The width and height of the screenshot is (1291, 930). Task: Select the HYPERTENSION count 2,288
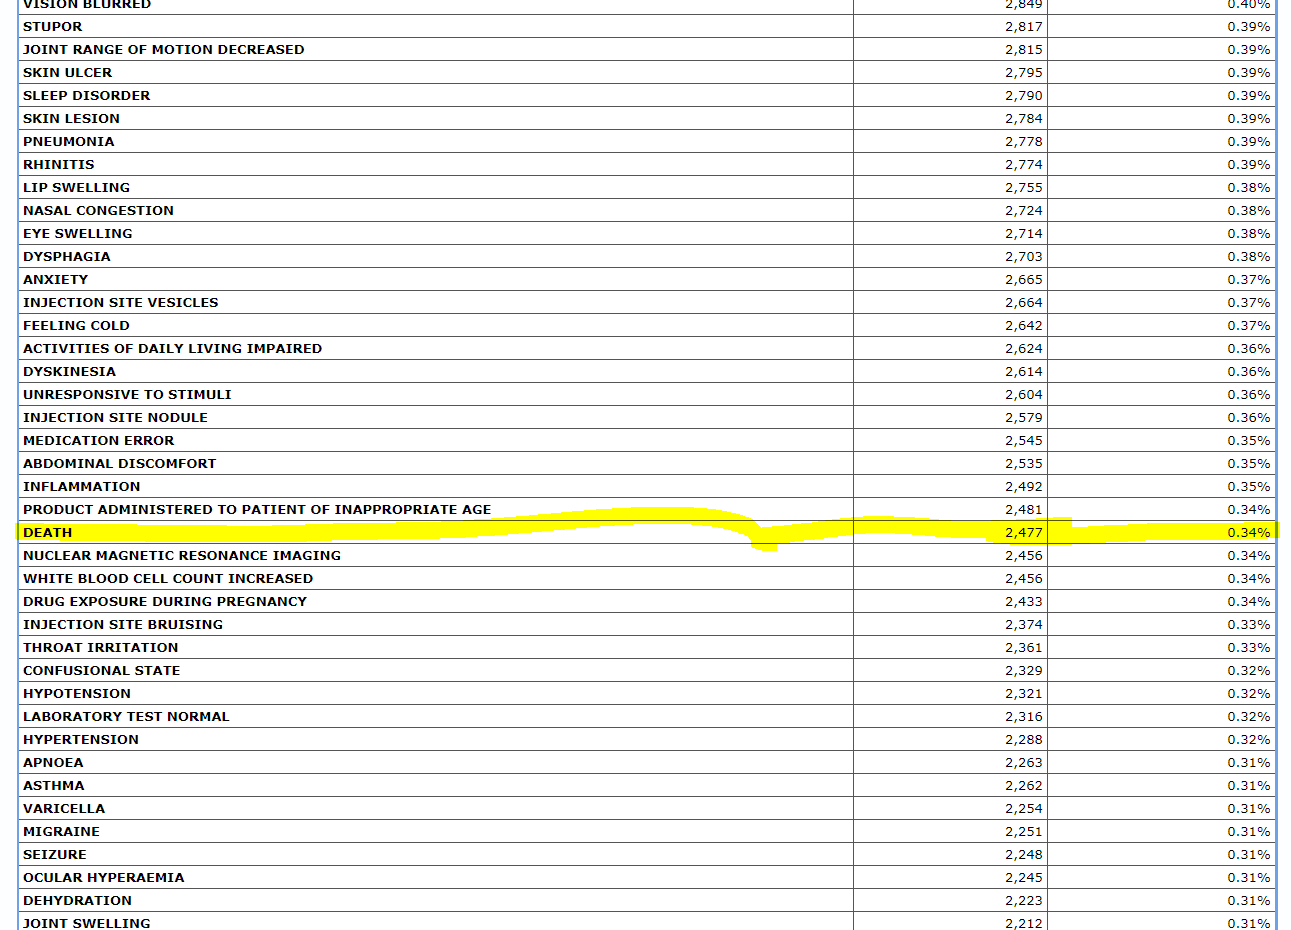click(1024, 740)
